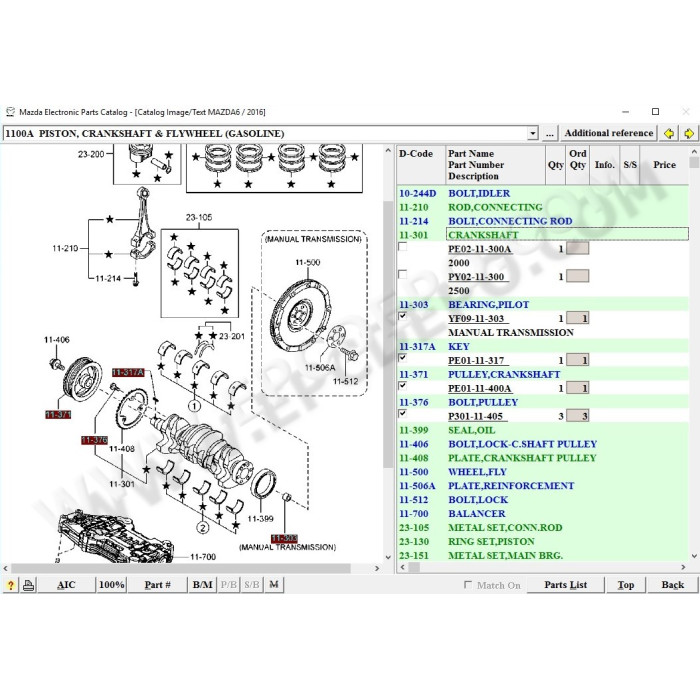Click the yellow left arrow navigation icon
This screenshot has width=700, height=700.
click(x=669, y=133)
